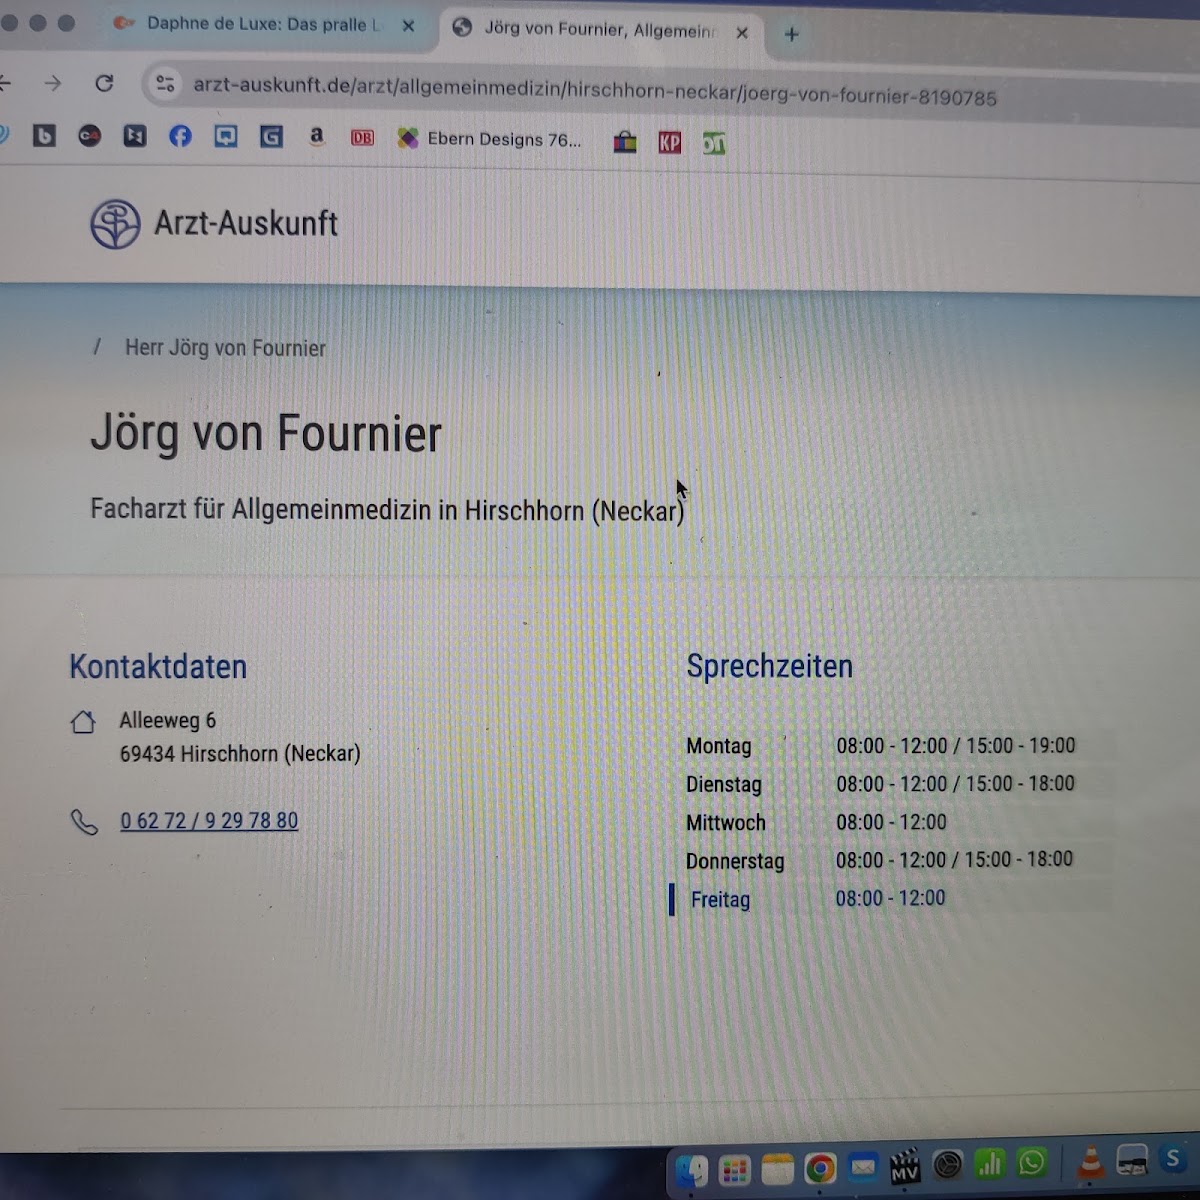Open Finder from the Dock
Image resolution: width=1200 pixels, height=1200 pixels.
click(x=692, y=1170)
